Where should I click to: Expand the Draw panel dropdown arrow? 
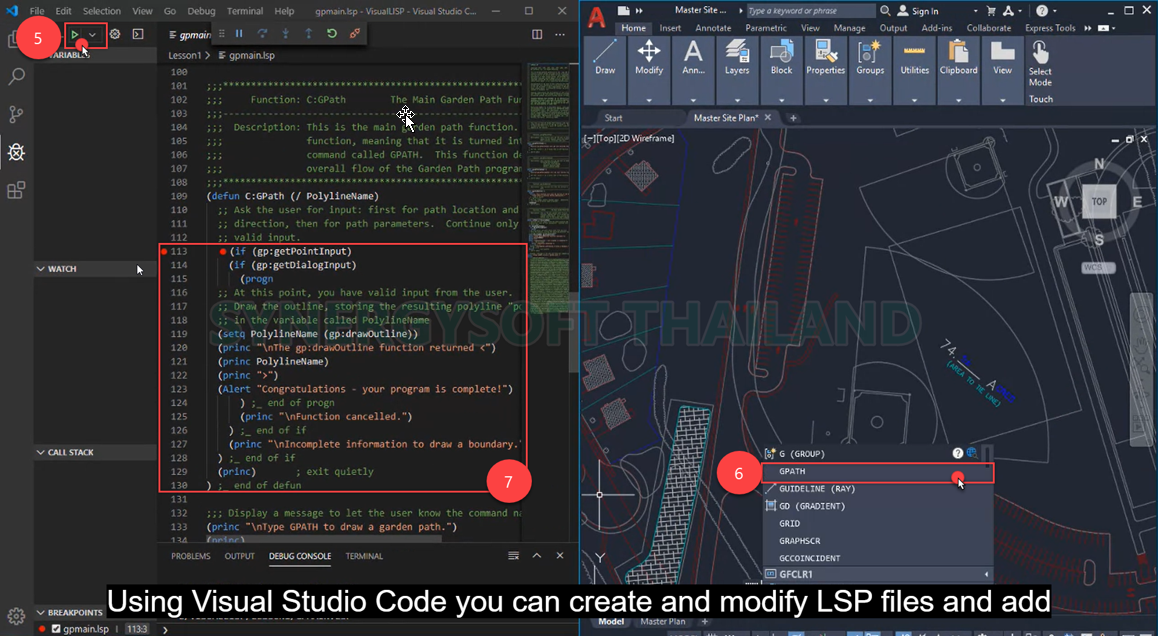[604, 98]
